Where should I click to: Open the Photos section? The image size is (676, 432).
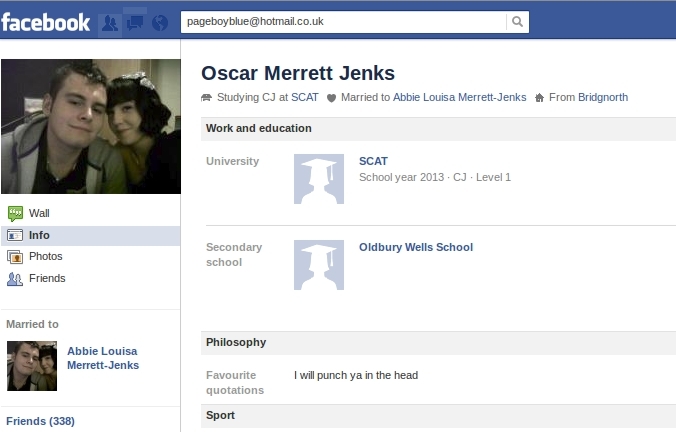pos(46,257)
